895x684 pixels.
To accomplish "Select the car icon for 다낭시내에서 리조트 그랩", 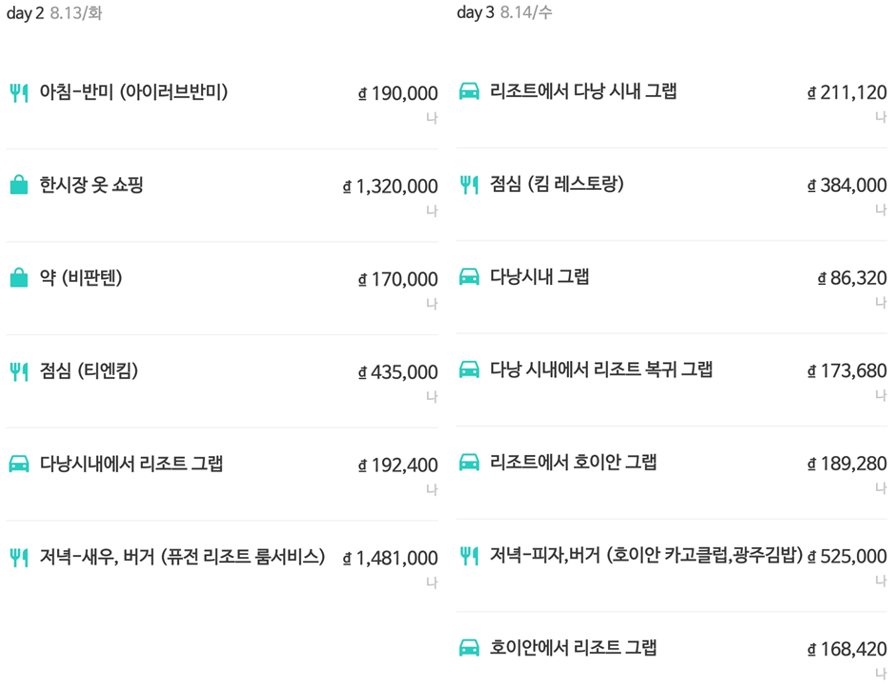I will tap(18, 464).
